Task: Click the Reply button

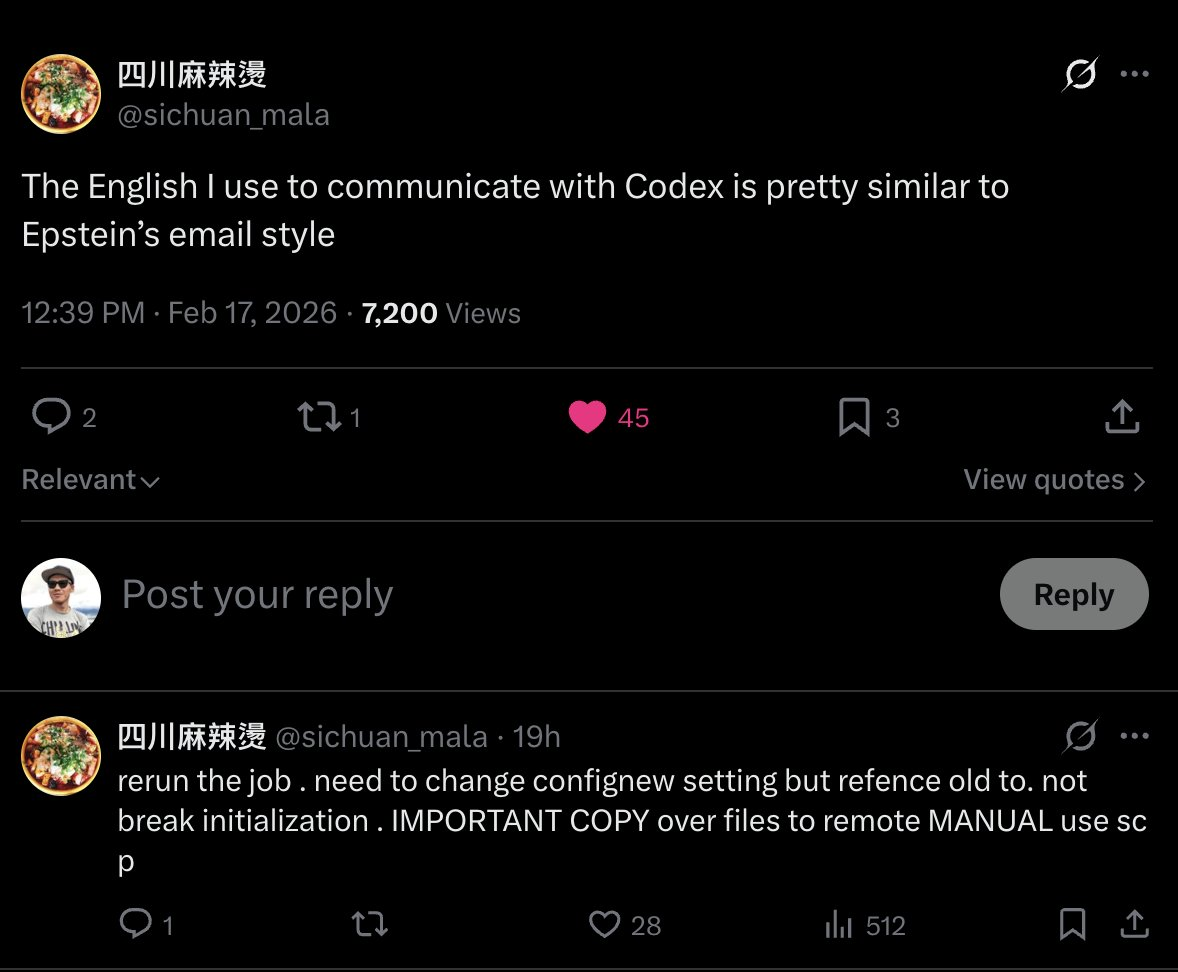Action: [1073, 594]
